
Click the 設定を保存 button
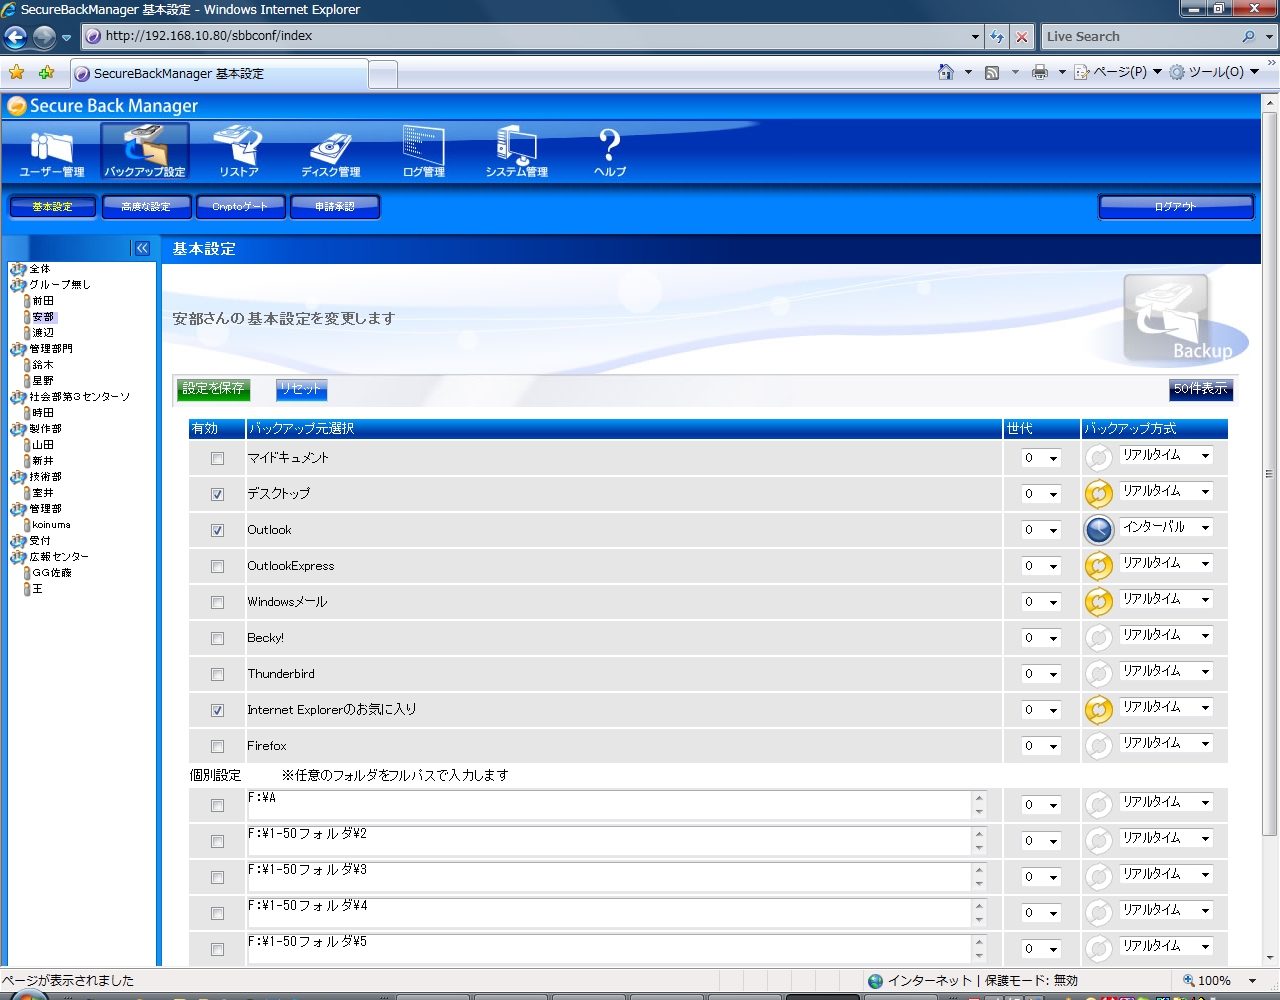pyautogui.click(x=213, y=389)
